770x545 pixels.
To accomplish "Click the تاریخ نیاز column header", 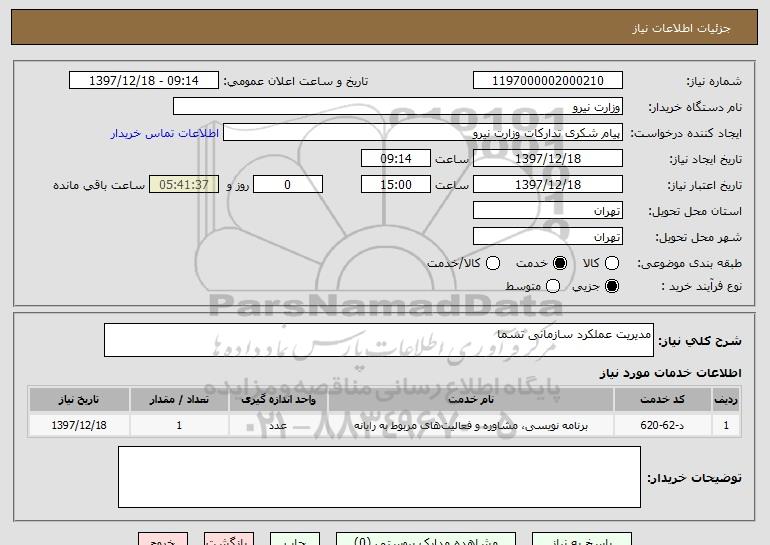I will [79, 400].
